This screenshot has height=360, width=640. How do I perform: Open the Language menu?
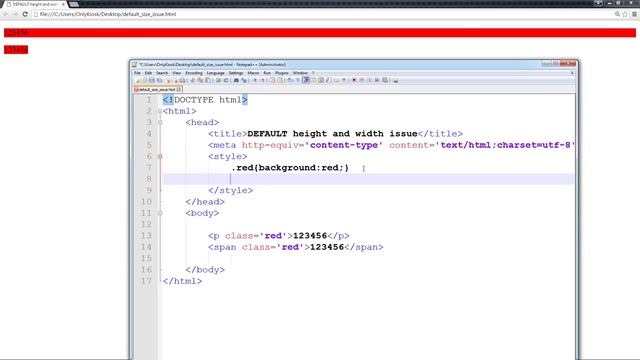[216, 73]
